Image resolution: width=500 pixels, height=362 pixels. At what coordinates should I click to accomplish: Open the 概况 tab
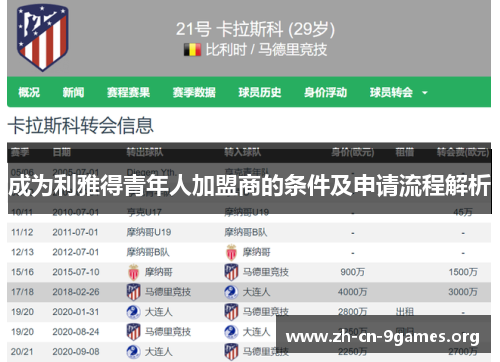(x=29, y=92)
